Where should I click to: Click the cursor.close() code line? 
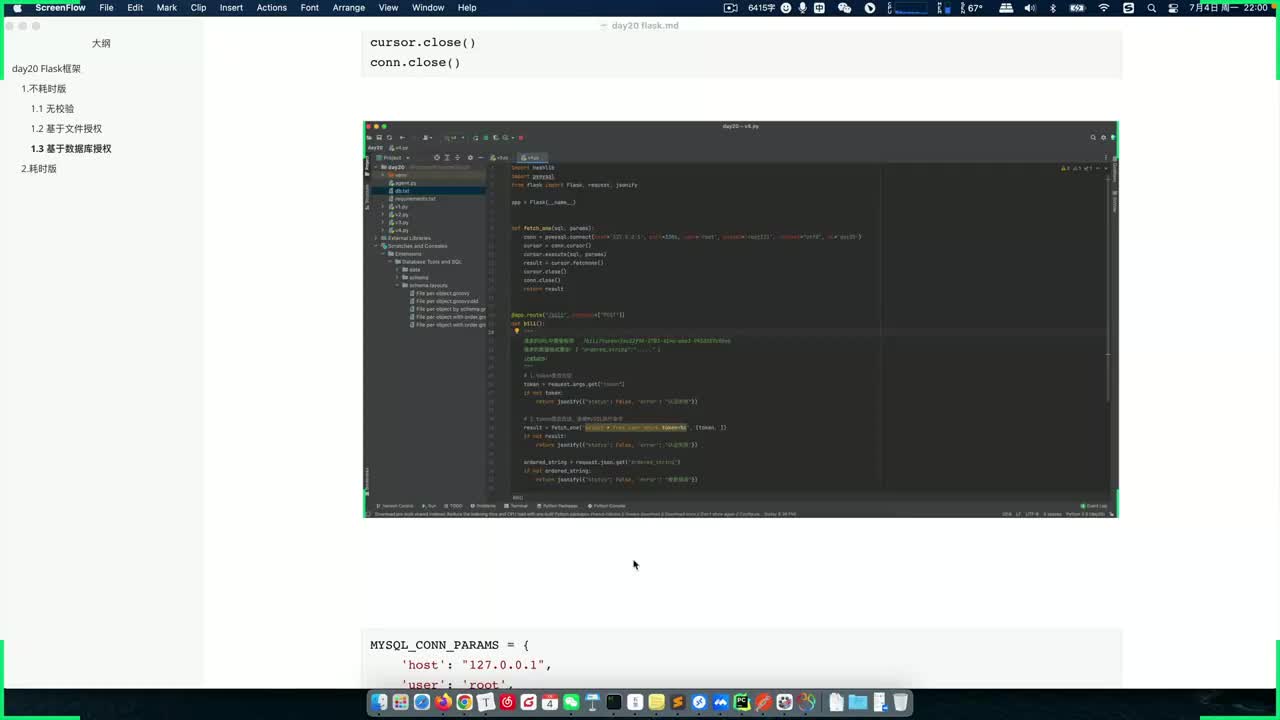pyautogui.click(x=423, y=42)
